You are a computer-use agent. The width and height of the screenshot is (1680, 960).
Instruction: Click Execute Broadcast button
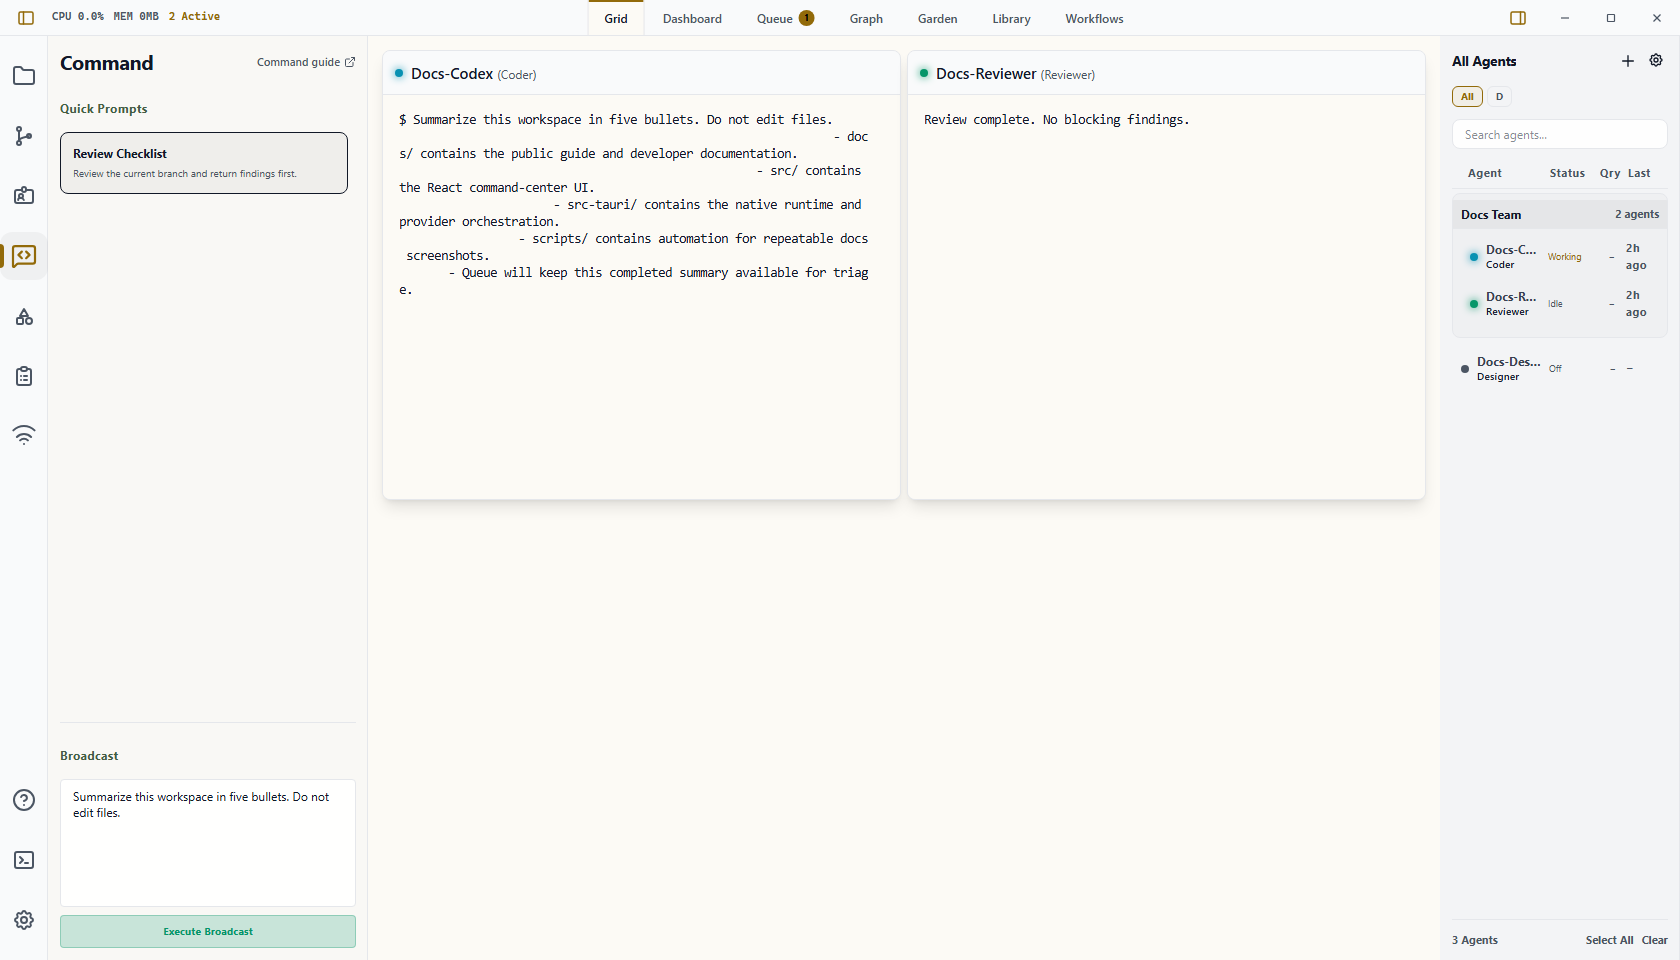click(x=208, y=931)
